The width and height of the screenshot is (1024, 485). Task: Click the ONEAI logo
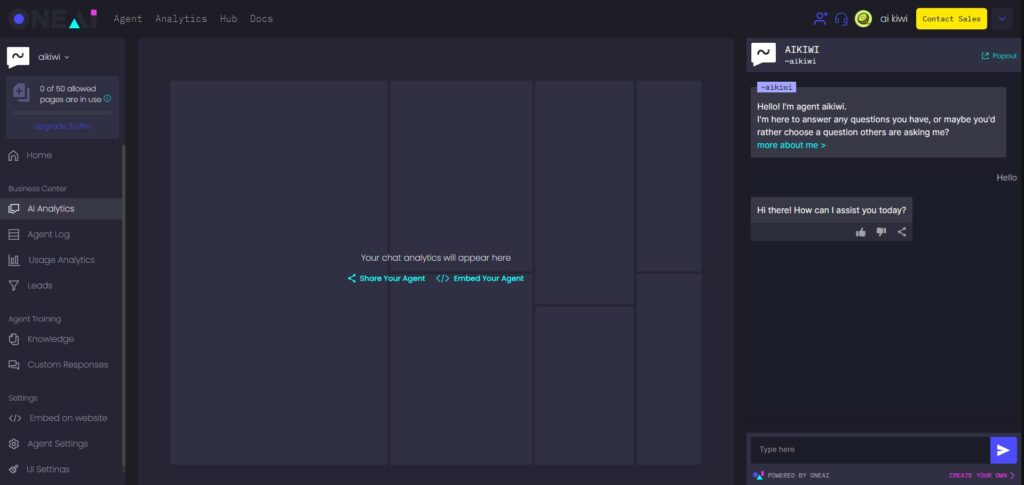pyautogui.click(x=53, y=19)
